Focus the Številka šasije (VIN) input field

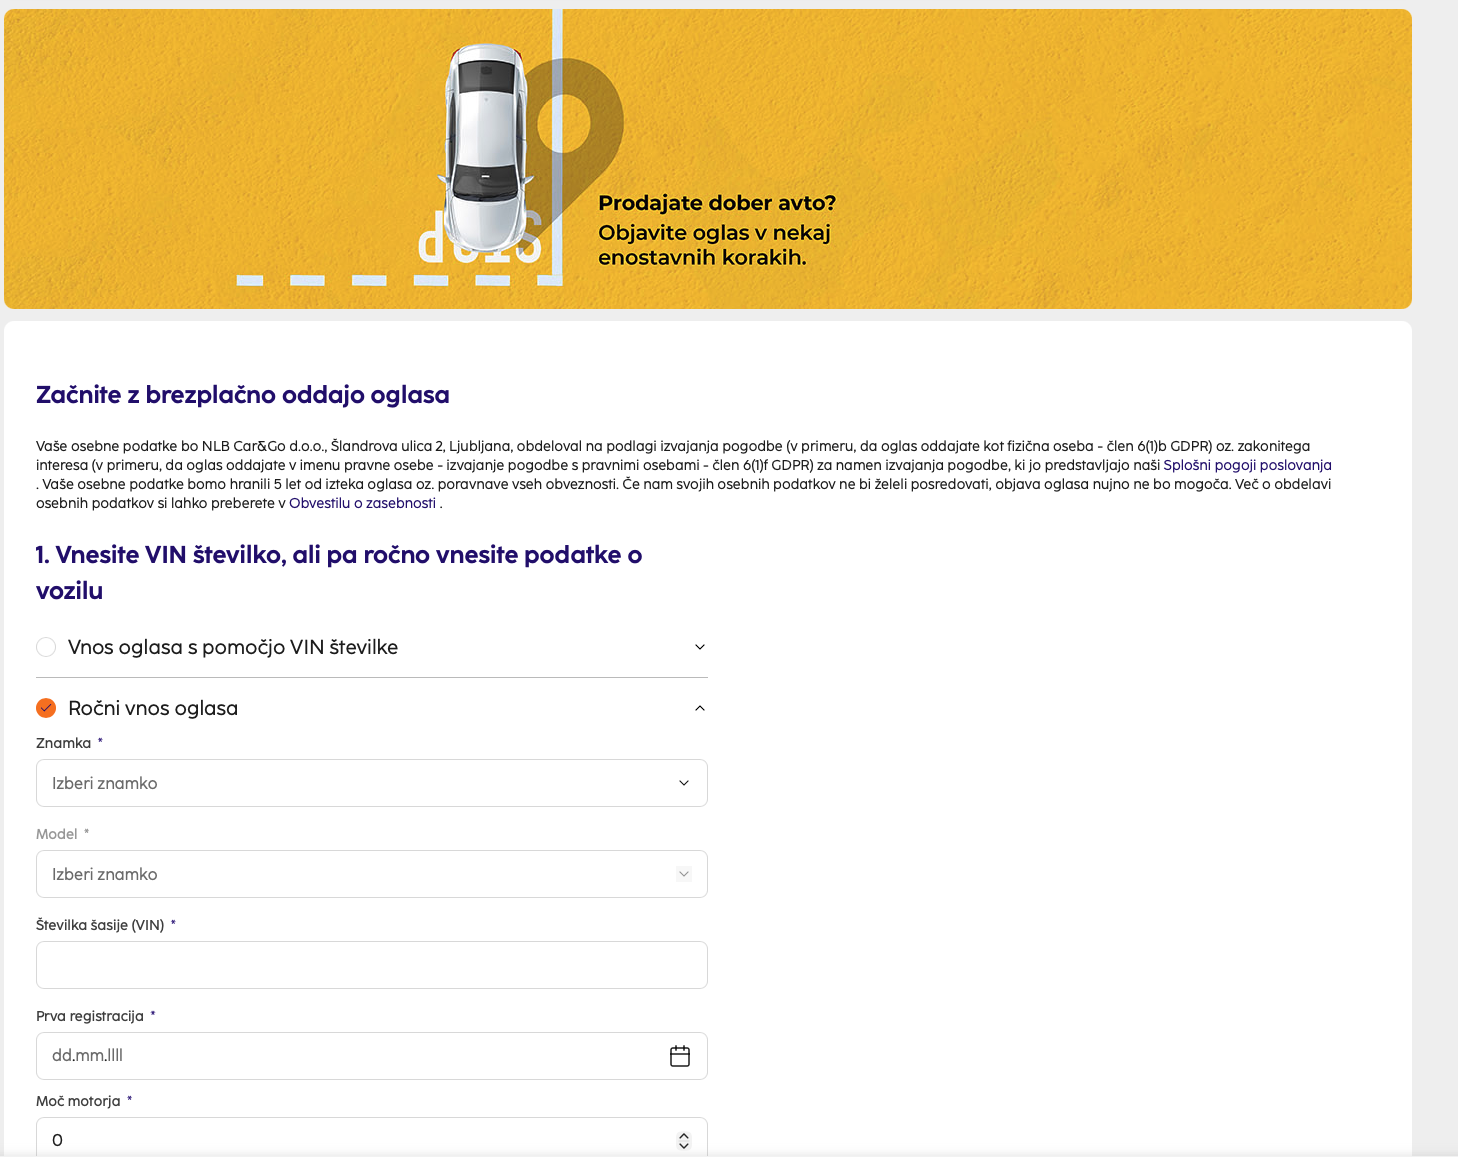pyautogui.click(x=371, y=965)
